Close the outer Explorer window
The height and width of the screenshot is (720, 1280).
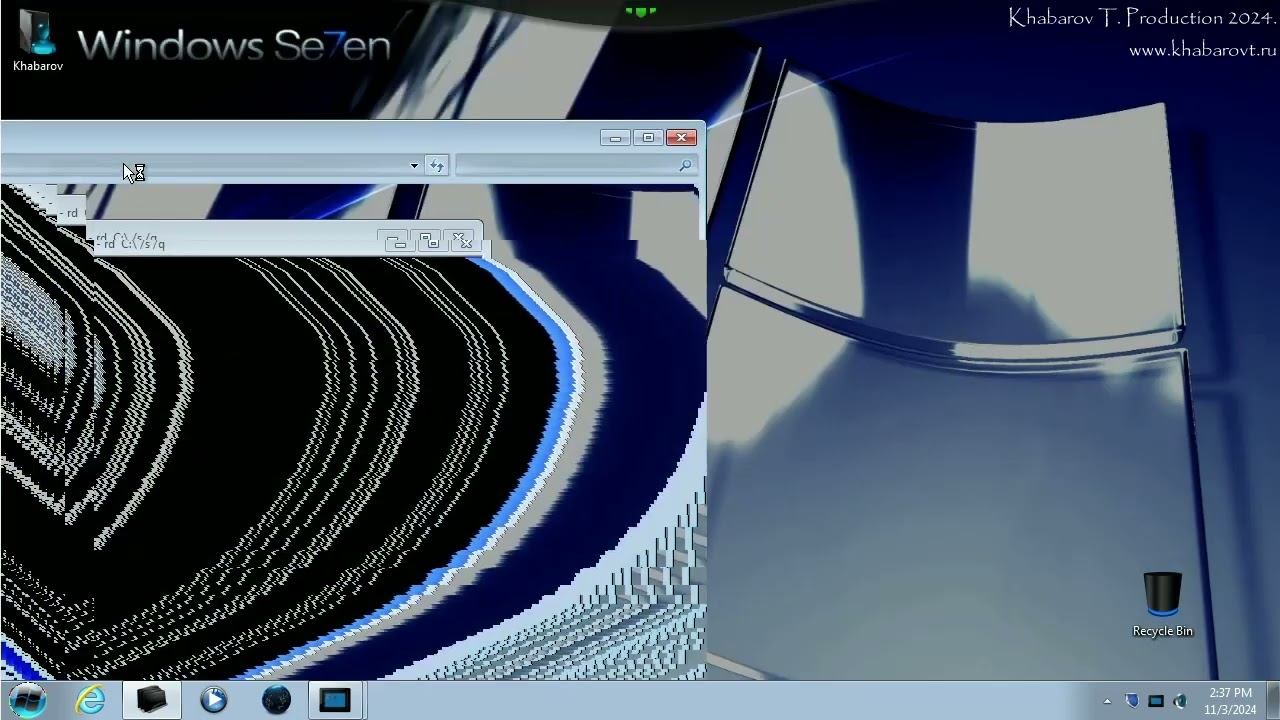[x=681, y=137]
